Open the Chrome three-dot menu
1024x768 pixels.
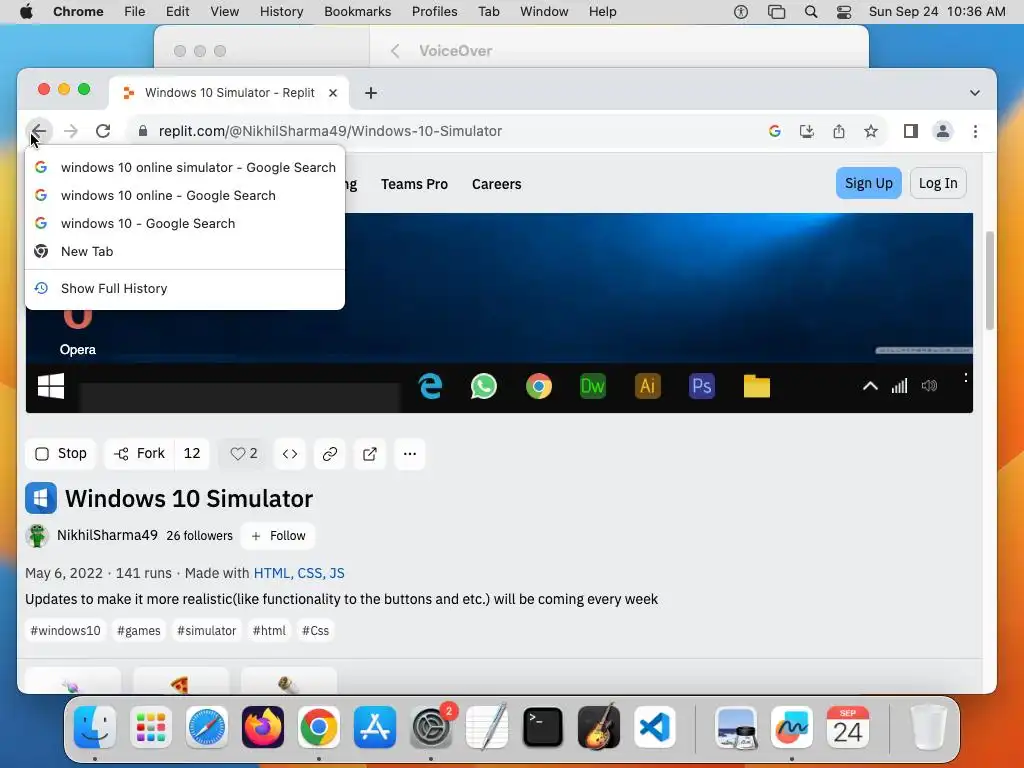[975, 131]
